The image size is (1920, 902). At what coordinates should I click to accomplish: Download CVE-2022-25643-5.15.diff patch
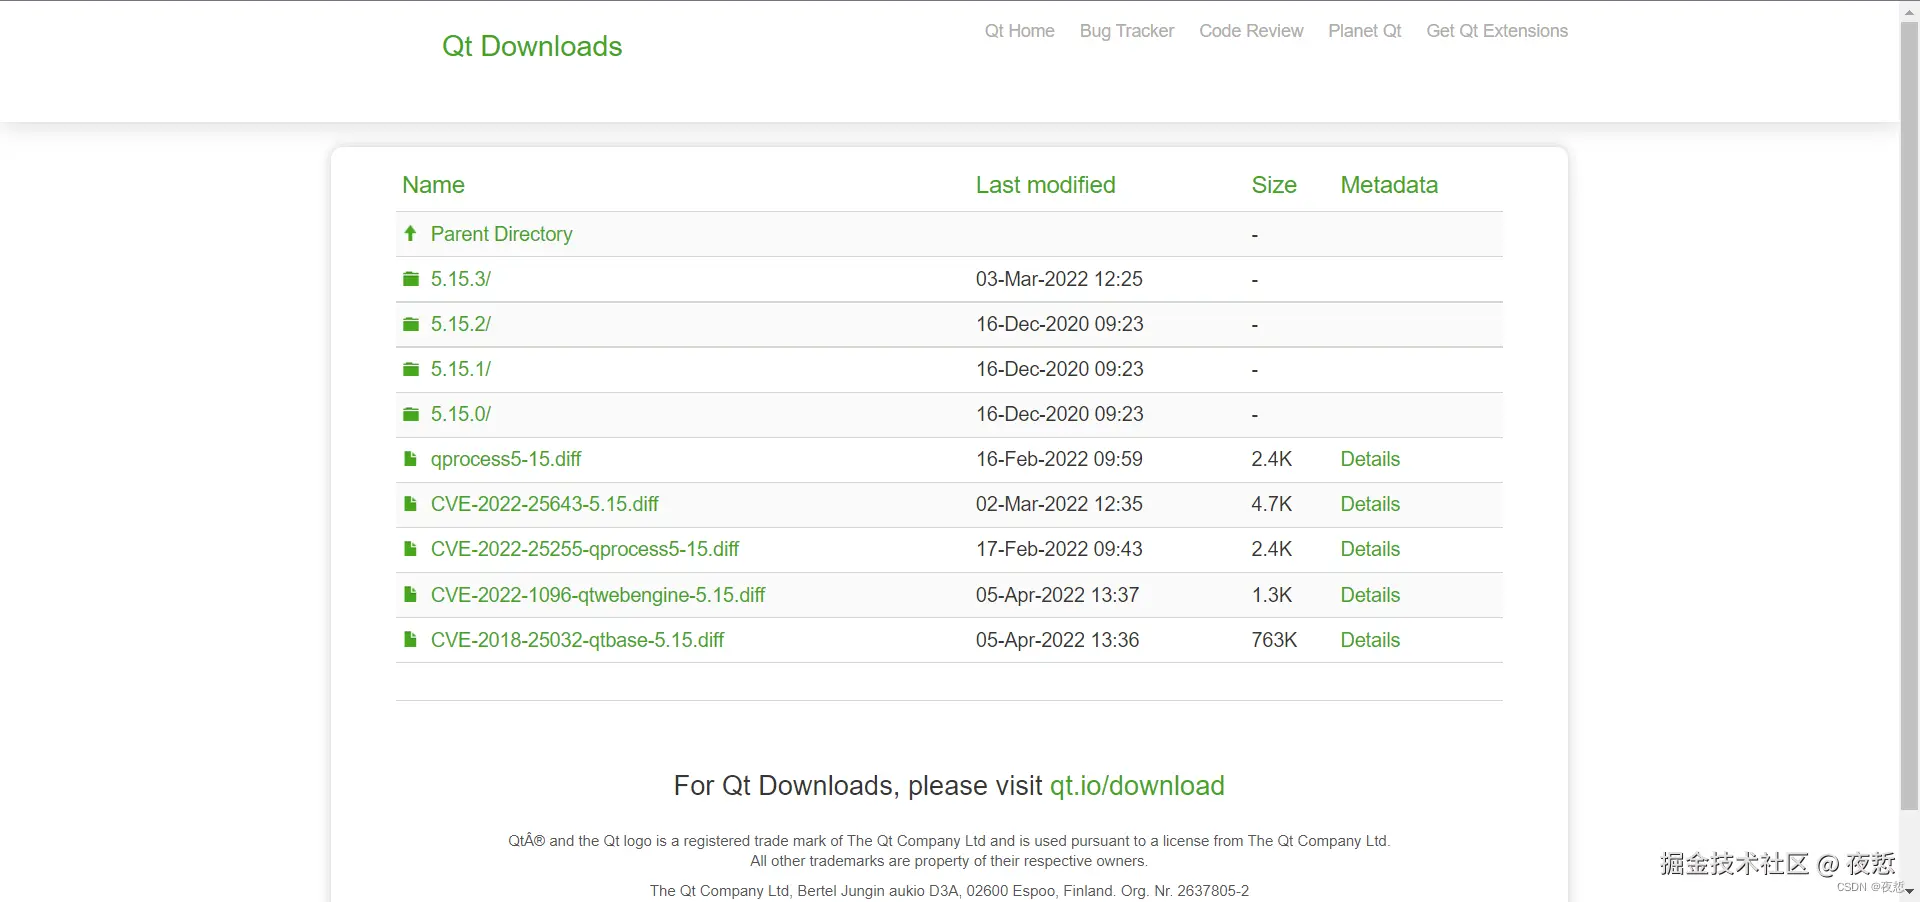click(x=545, y=504)
